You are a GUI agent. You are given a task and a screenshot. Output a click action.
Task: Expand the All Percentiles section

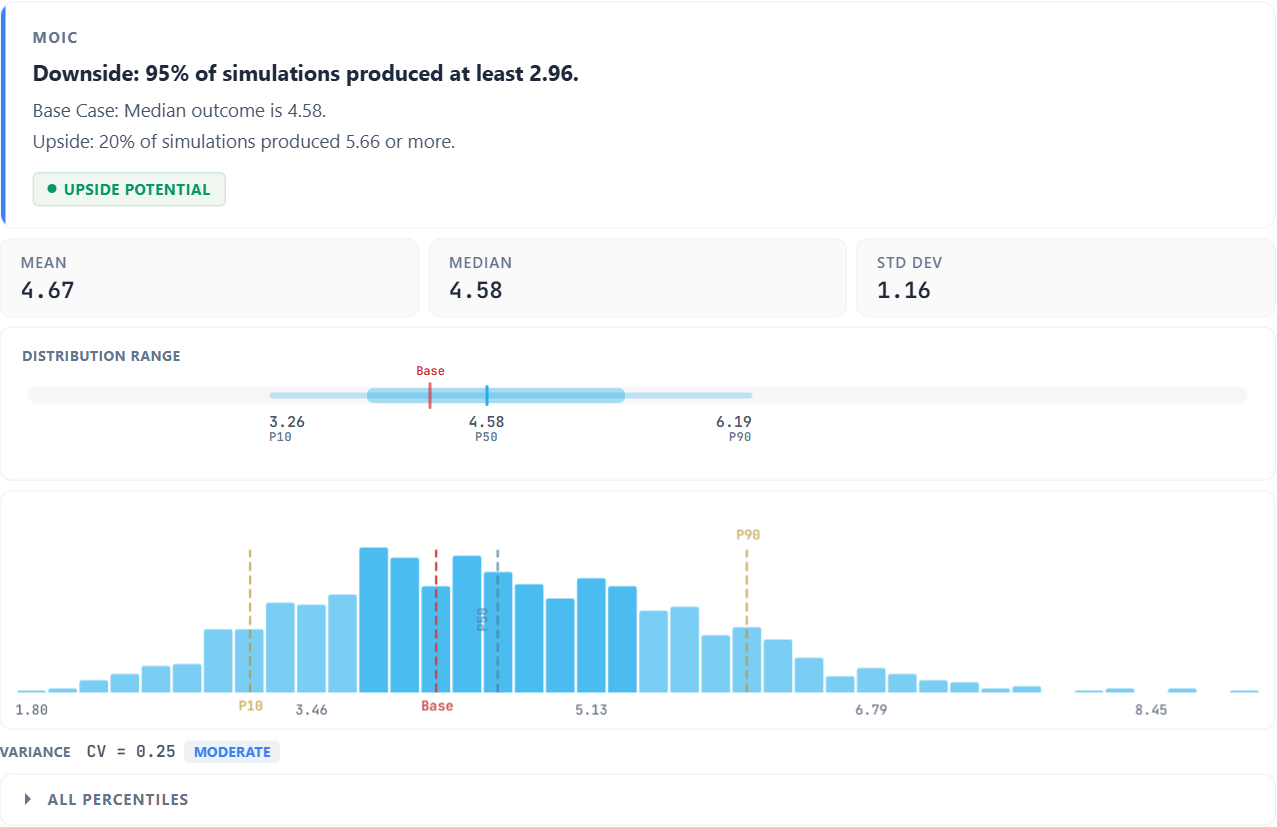637,799
